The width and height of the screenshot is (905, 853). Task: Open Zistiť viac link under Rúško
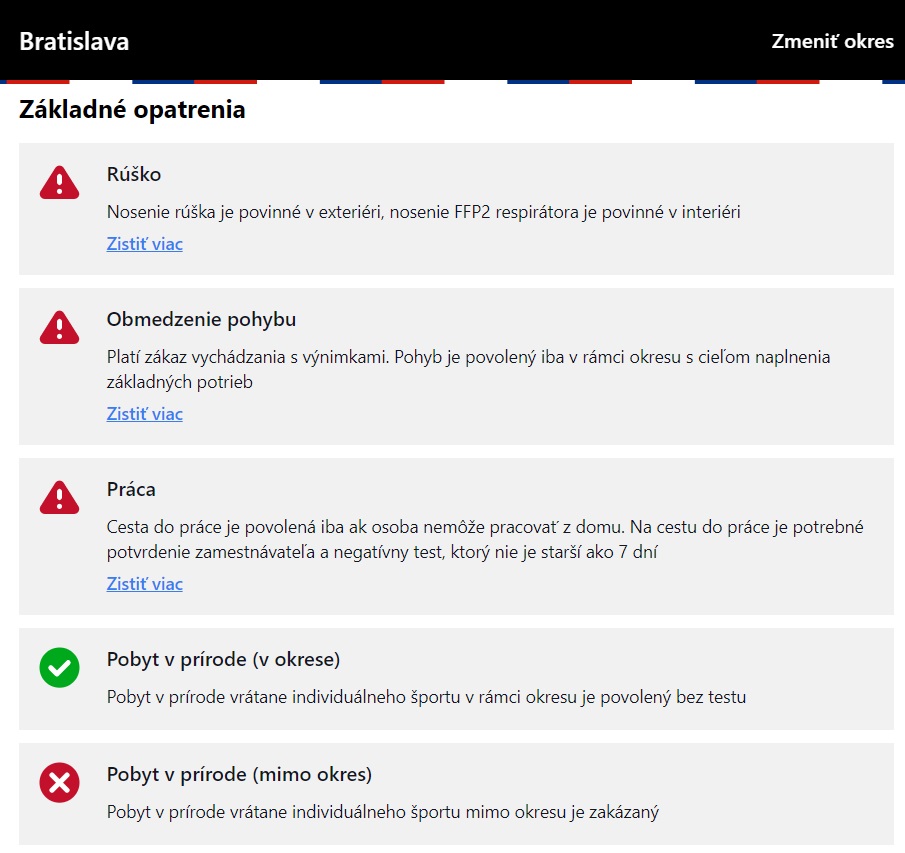click(144, 244)
